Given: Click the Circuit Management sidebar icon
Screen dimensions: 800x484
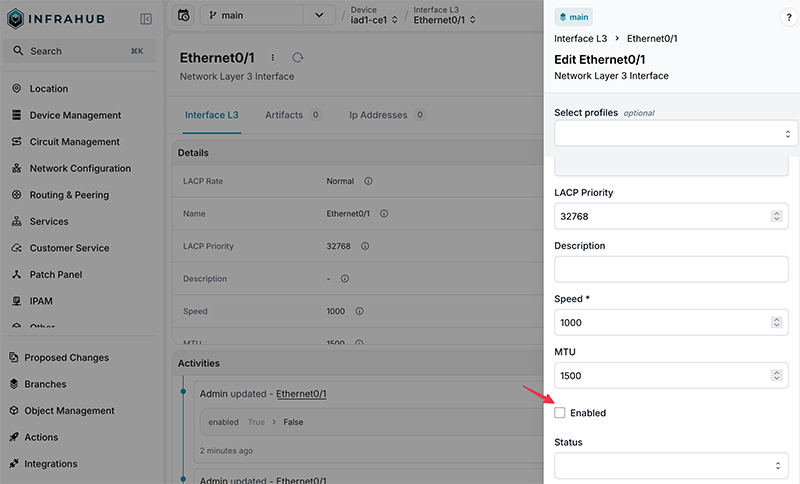Looking at the screenshot, I should (x=17, y=141).
